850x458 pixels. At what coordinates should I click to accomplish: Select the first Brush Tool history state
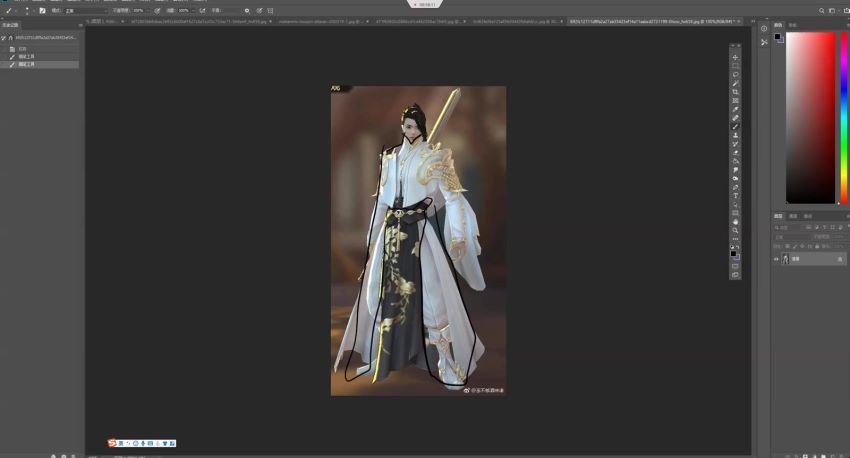pos(40,56)
